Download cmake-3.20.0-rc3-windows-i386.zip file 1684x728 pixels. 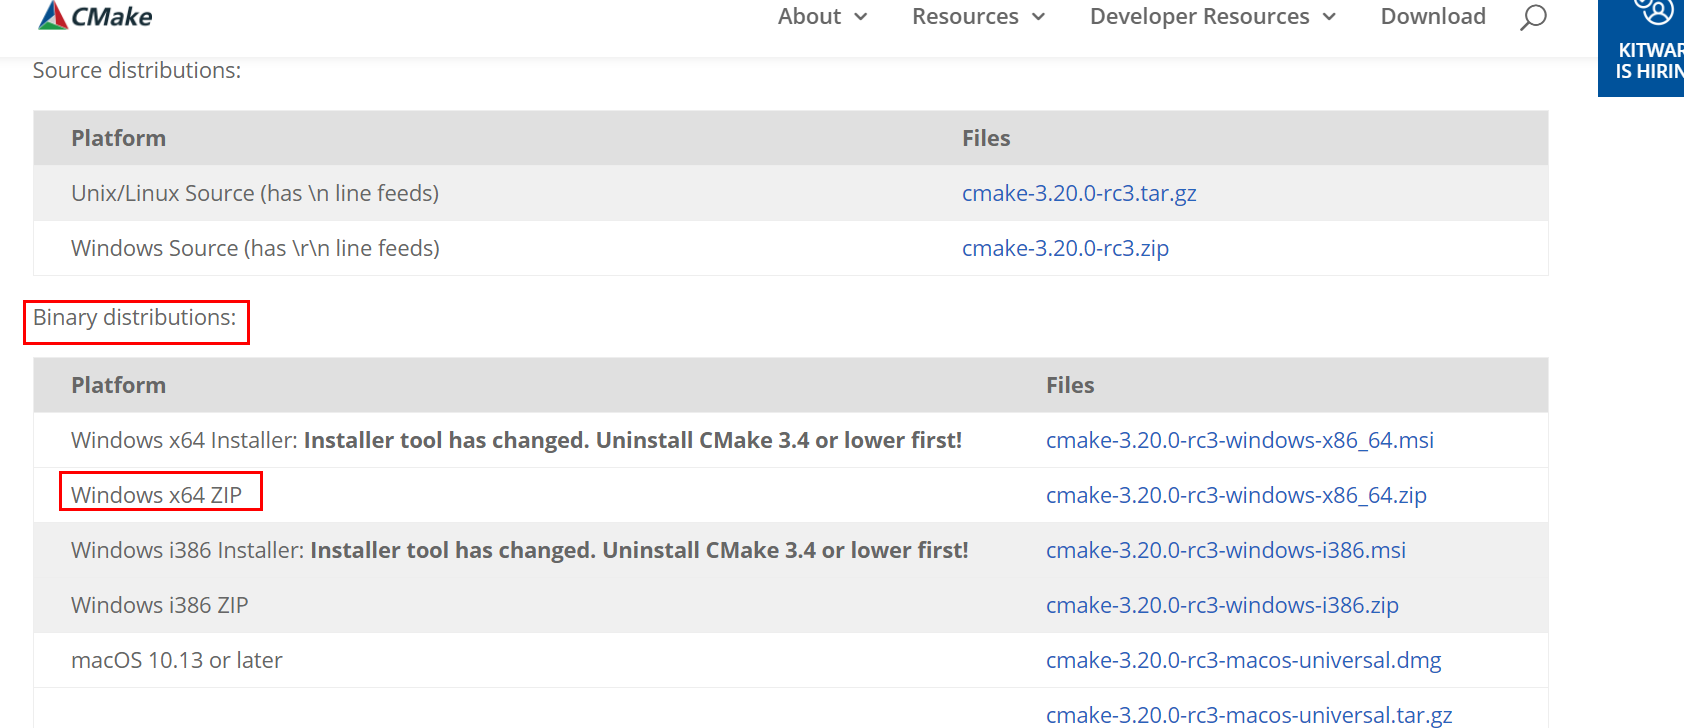click(1222, 605)
